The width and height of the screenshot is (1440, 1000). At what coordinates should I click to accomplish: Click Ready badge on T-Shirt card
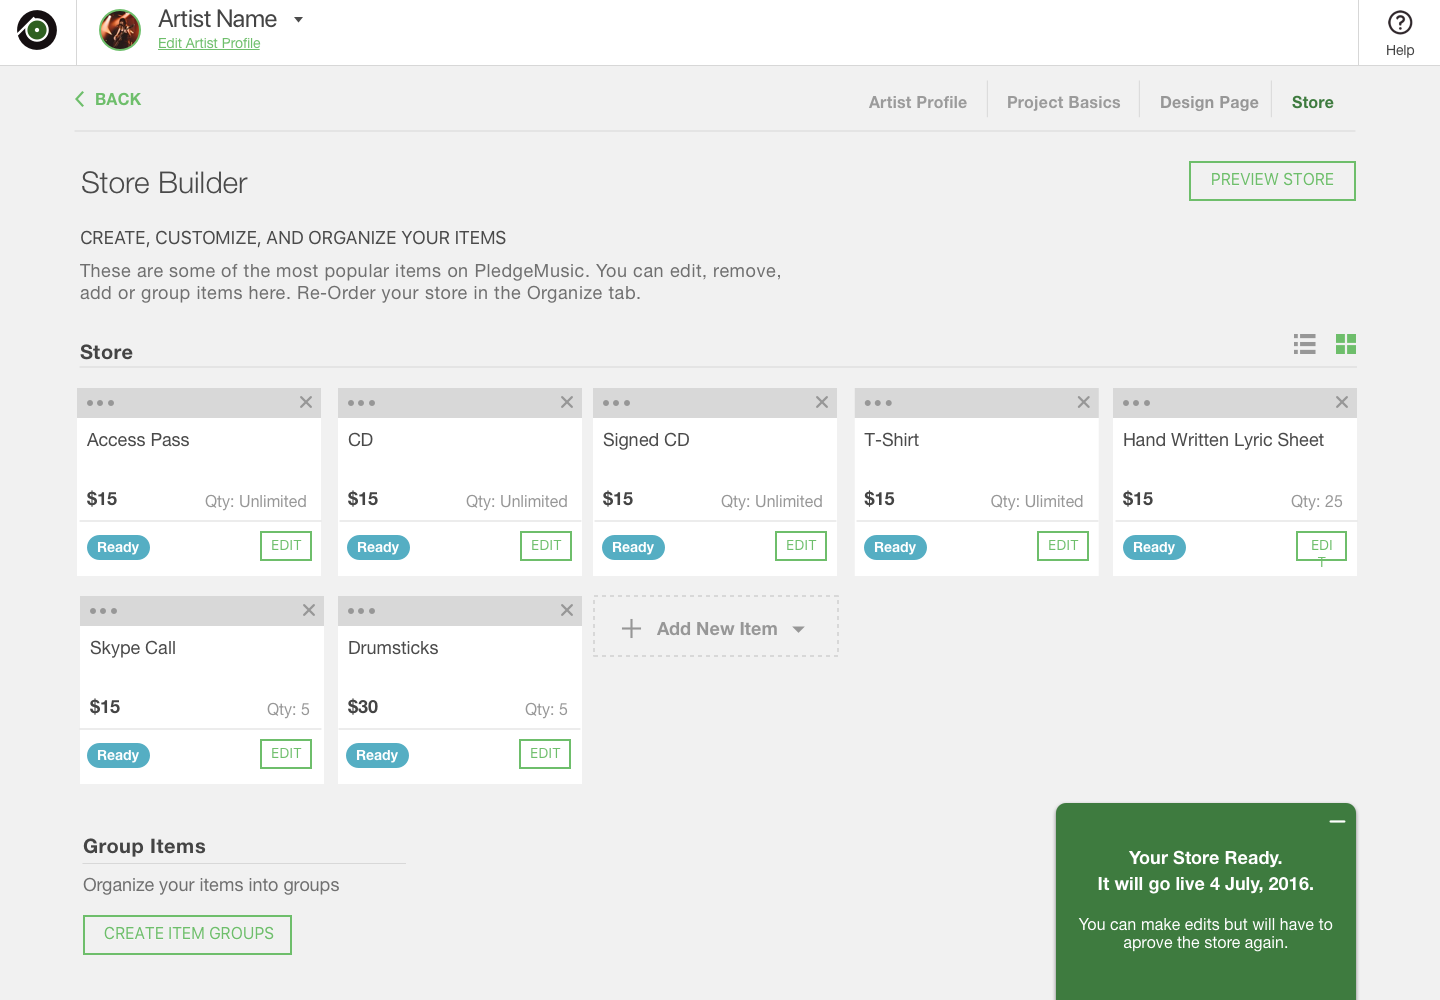895,547
